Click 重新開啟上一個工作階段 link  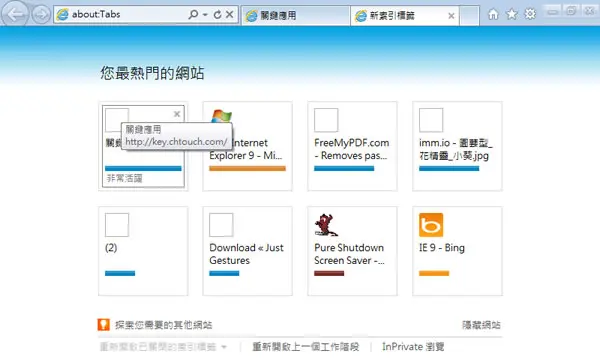pyautogui.click(x=305, y=347)
